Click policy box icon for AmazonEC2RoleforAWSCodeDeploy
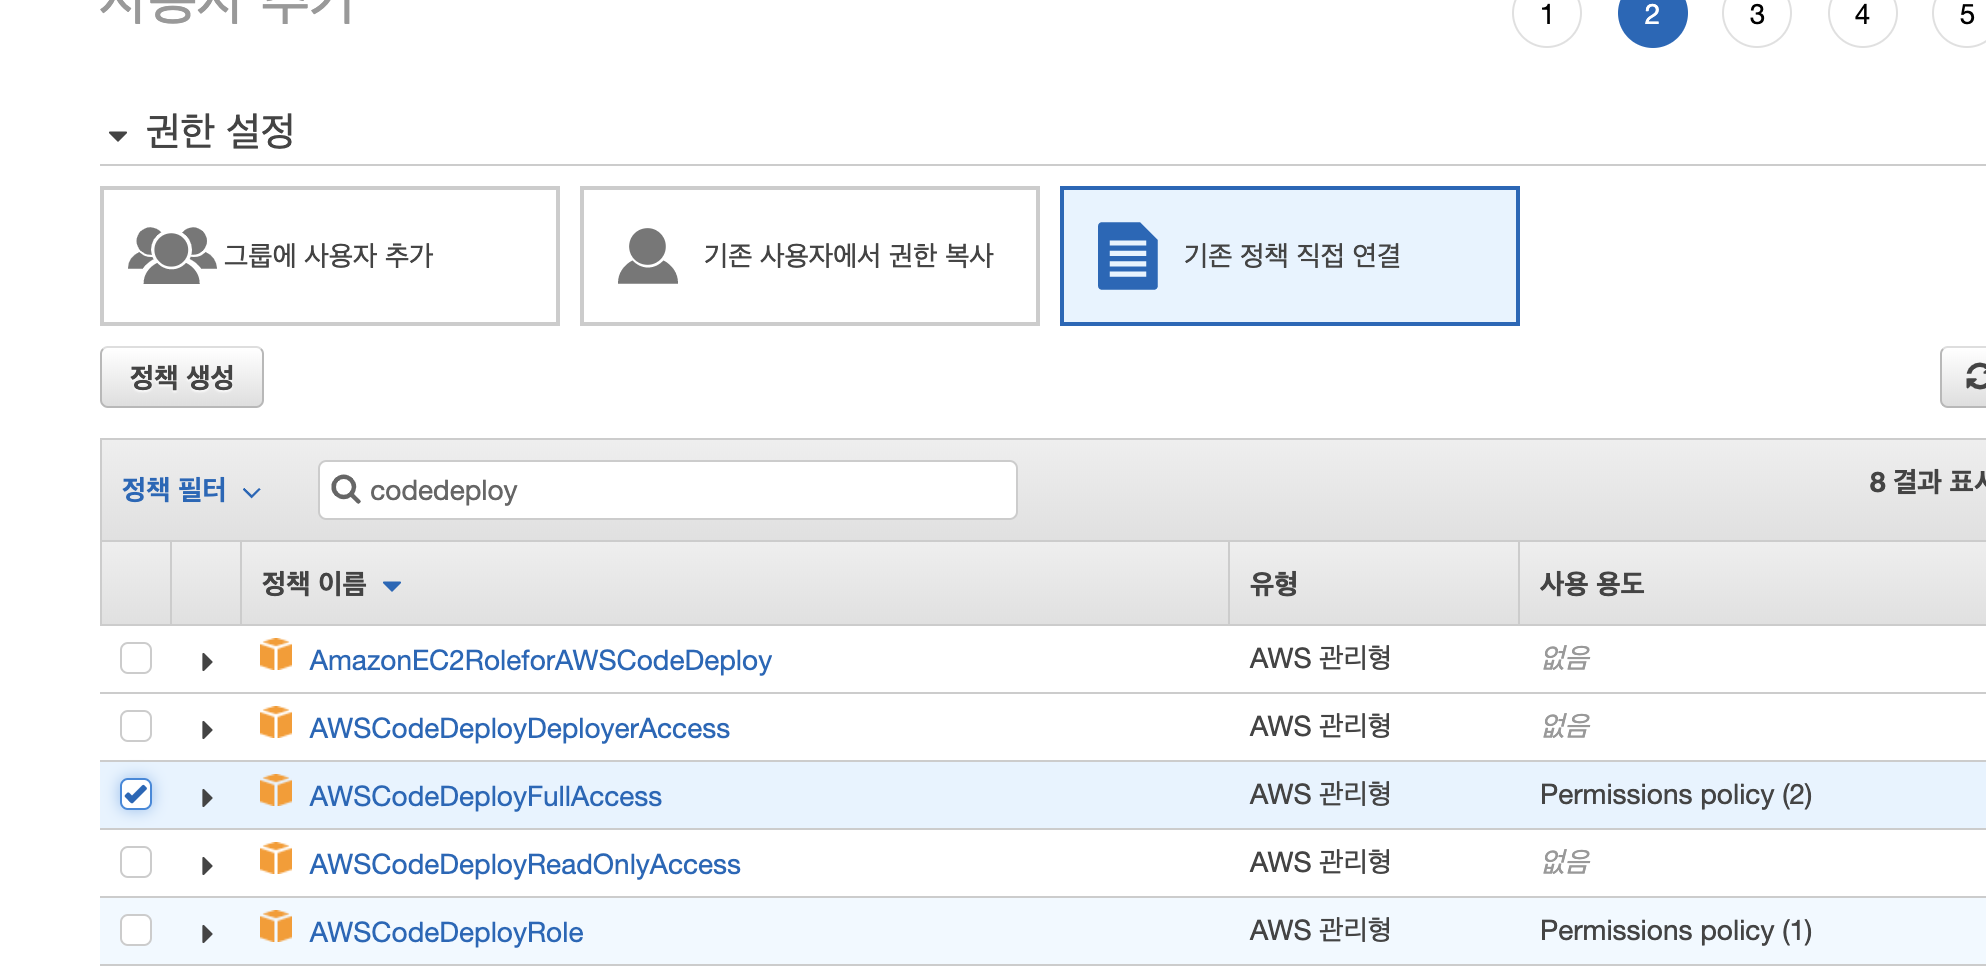This screenshot has height=972, width=1986. (x=276, y=655)
